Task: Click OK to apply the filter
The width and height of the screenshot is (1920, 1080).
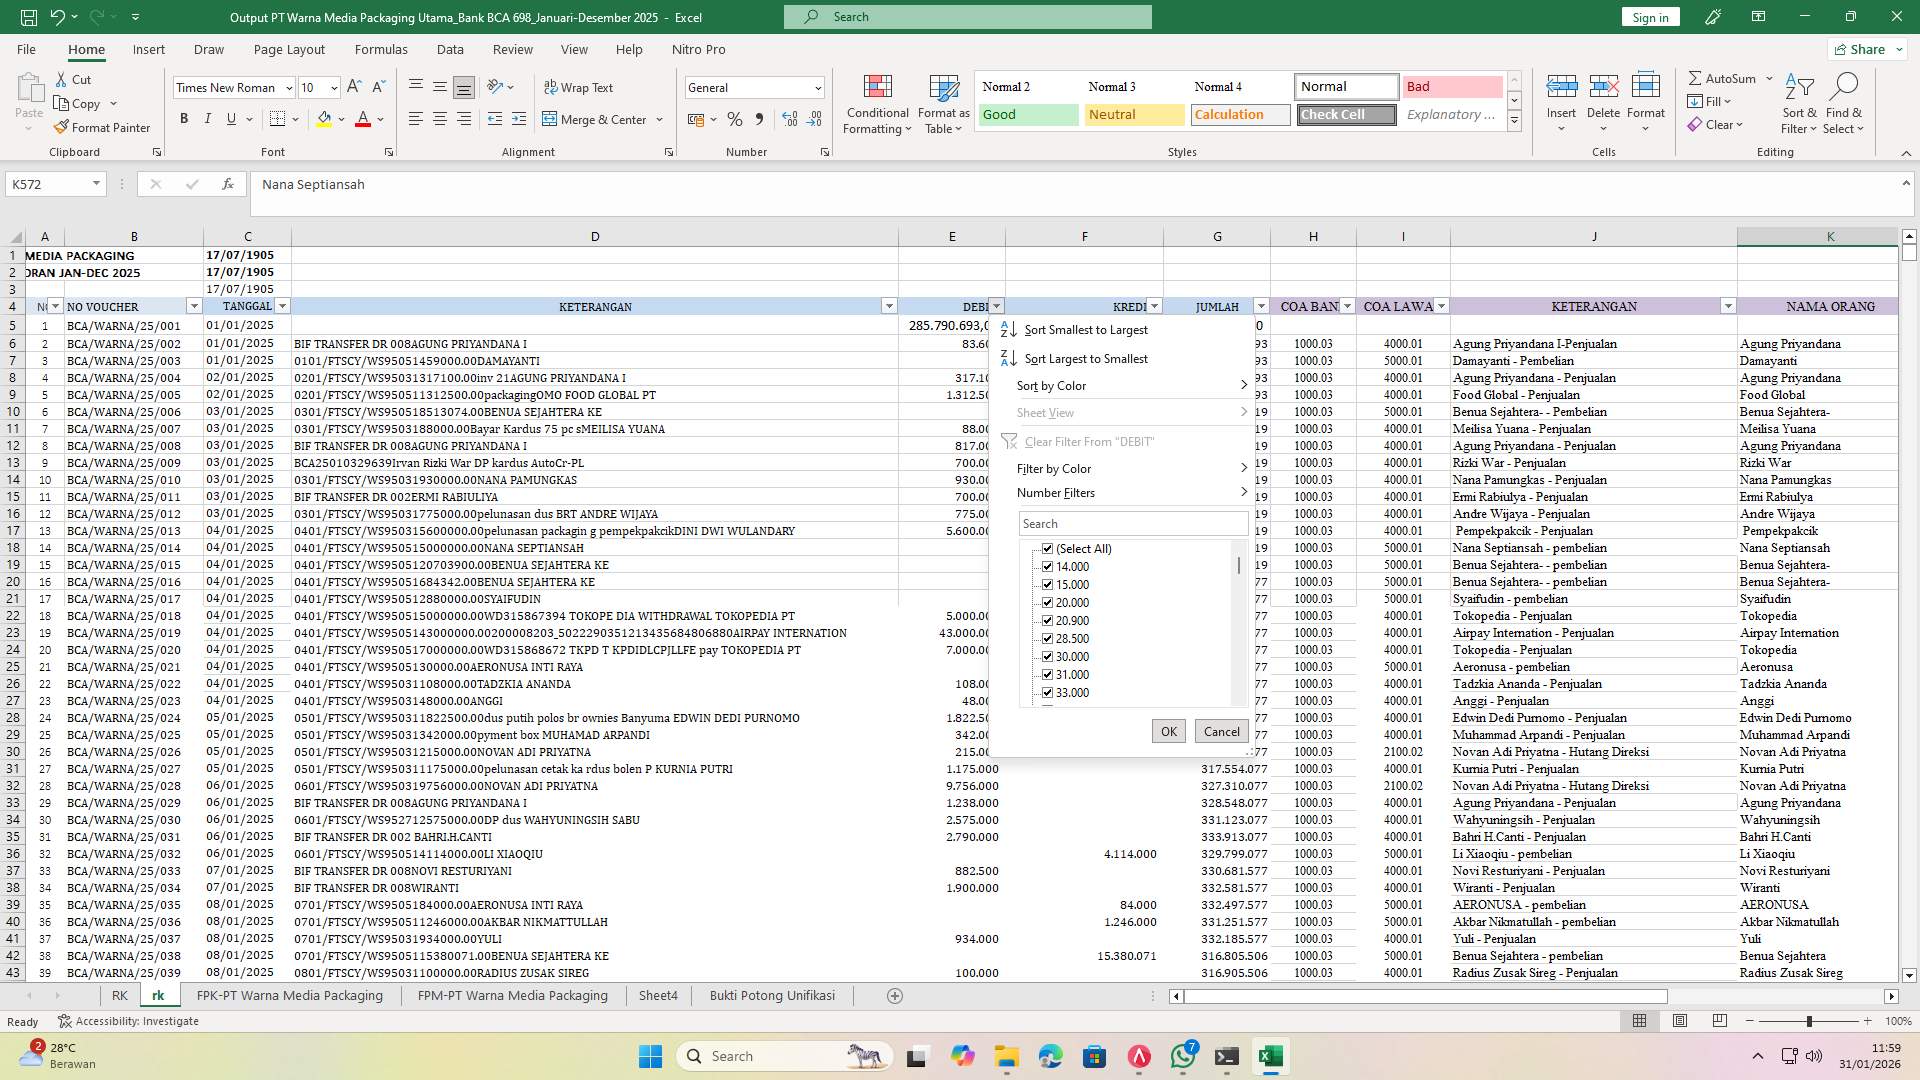Action: (1168, 731)
